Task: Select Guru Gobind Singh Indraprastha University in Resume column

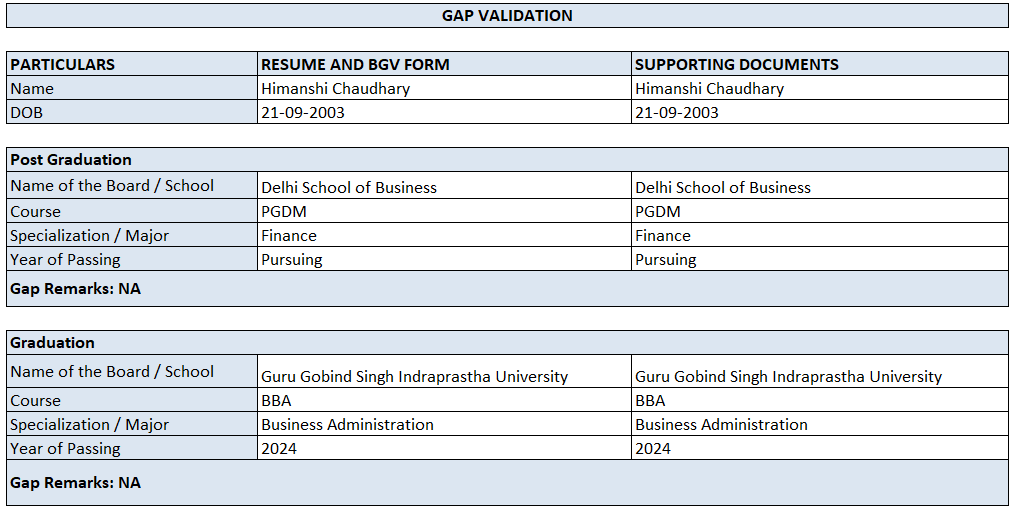Action: (x=414, y=377)
